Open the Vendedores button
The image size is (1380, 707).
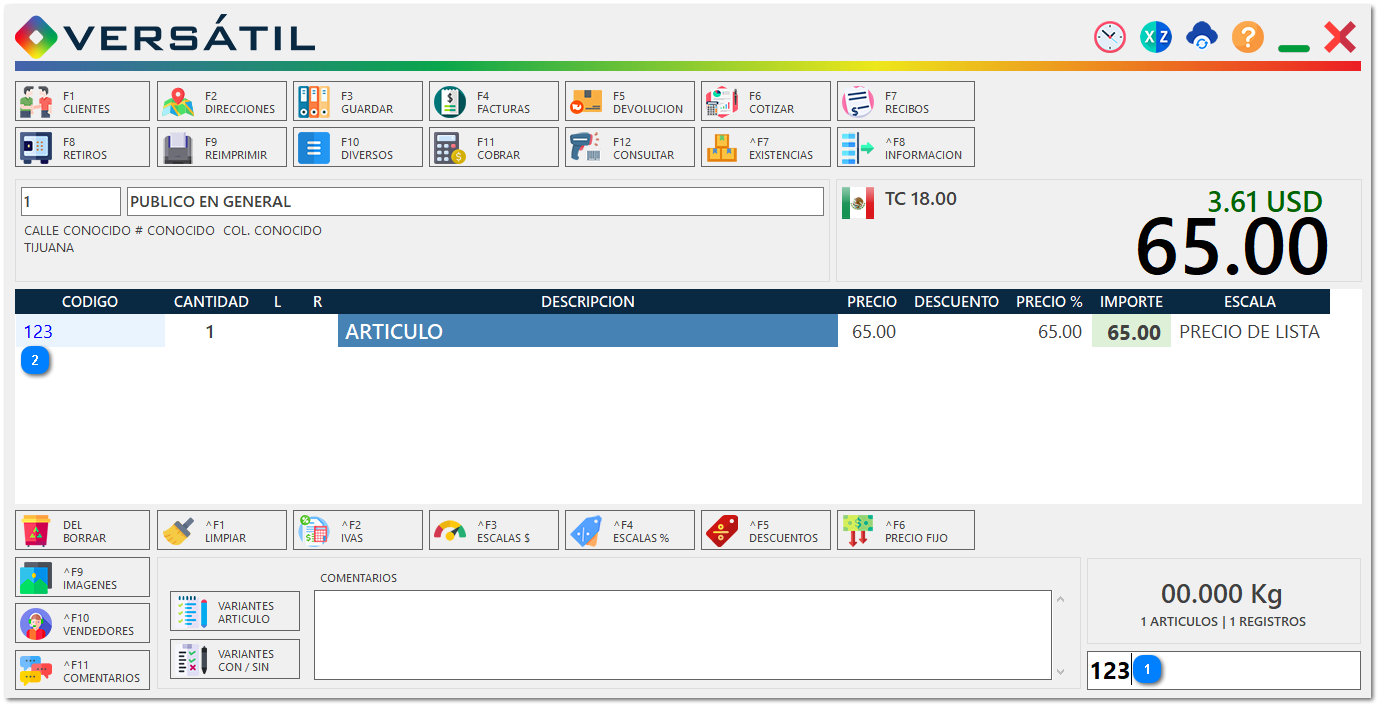83,624
